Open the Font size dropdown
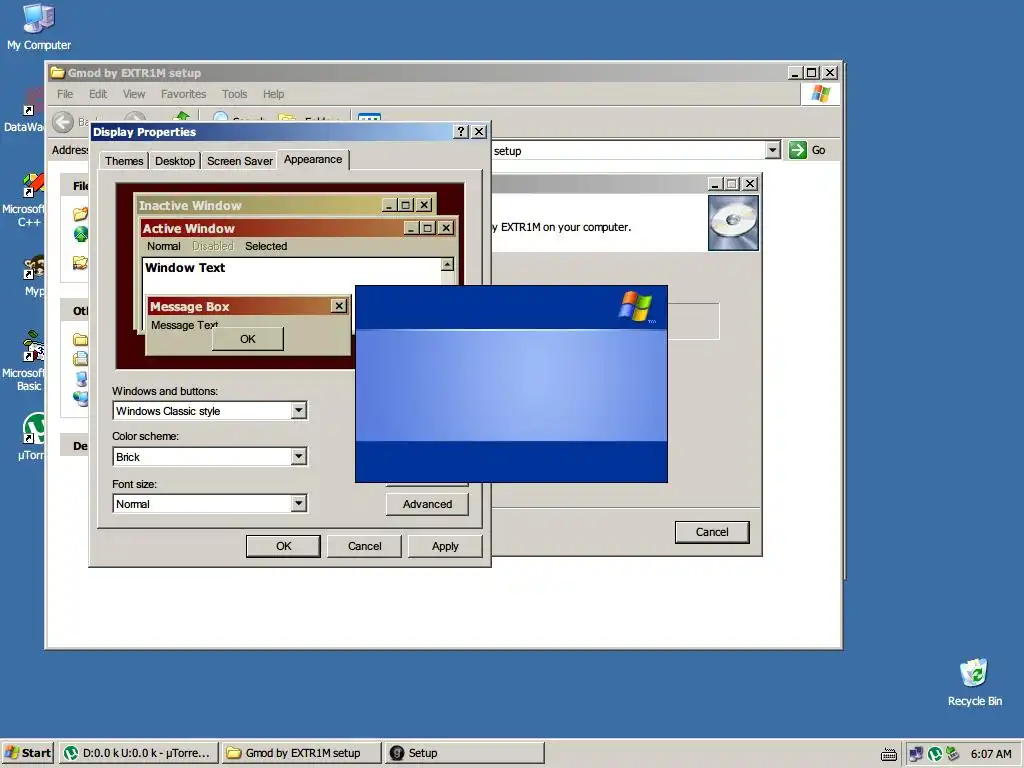 [x=298, y=504]
